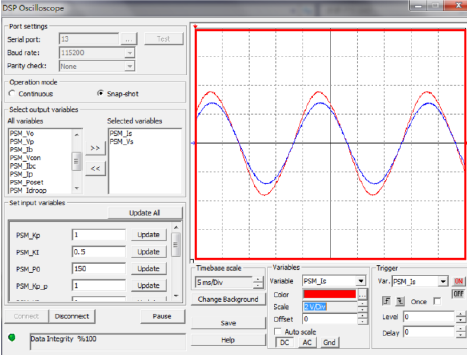Select PSM_Vs in Selected variables list

[121, 142]
